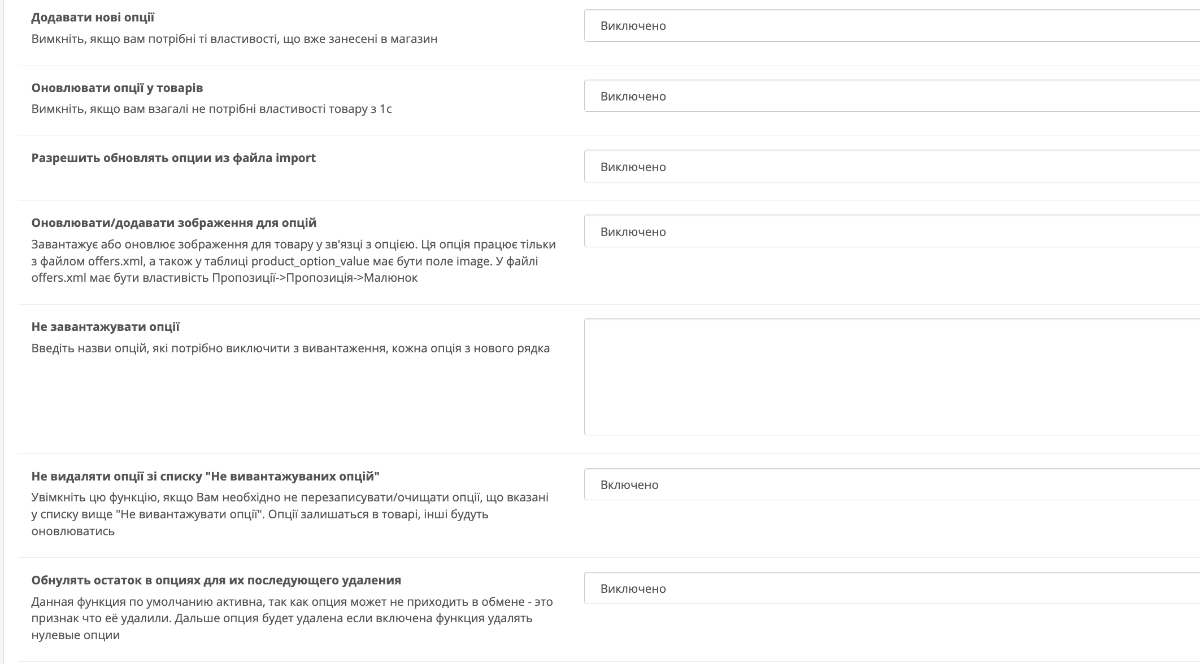Open the 'Оновлювати опції у товарів' dropdown
The height and width of the screenshot is (664, 1200).
click(x=892, y=96)
